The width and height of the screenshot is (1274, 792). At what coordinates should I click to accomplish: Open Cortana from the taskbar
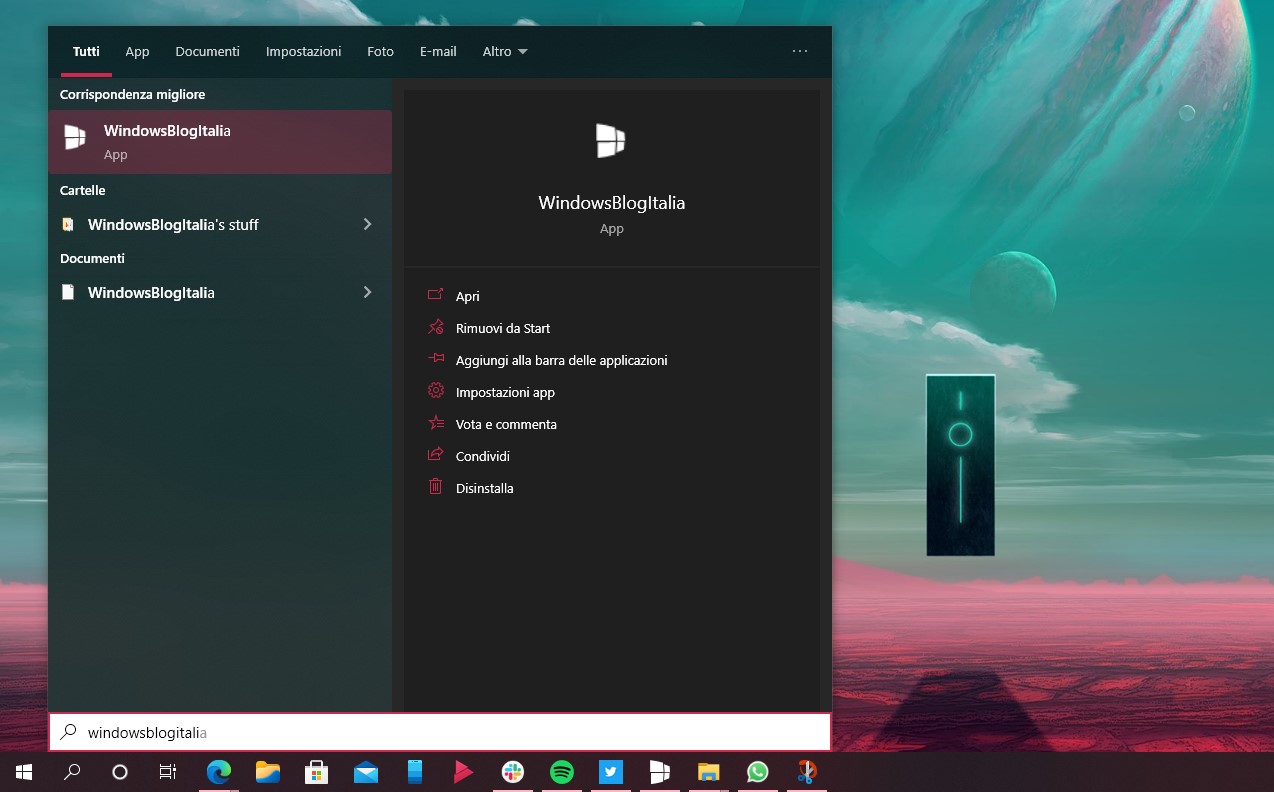tap(120, 771)
